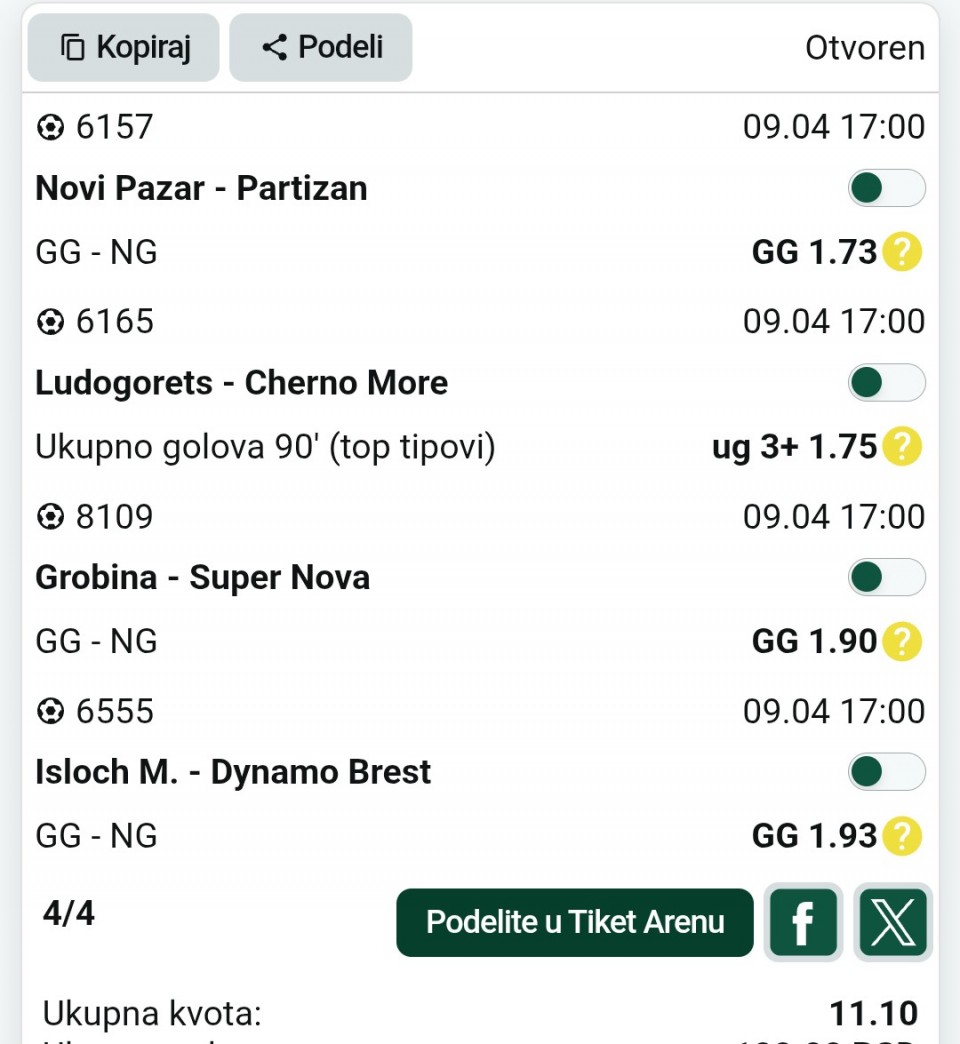Click soccer ball icon next to 6165
Image resolution: width=960 pixels, height=1044 pixels.
[x=50, y=322]
